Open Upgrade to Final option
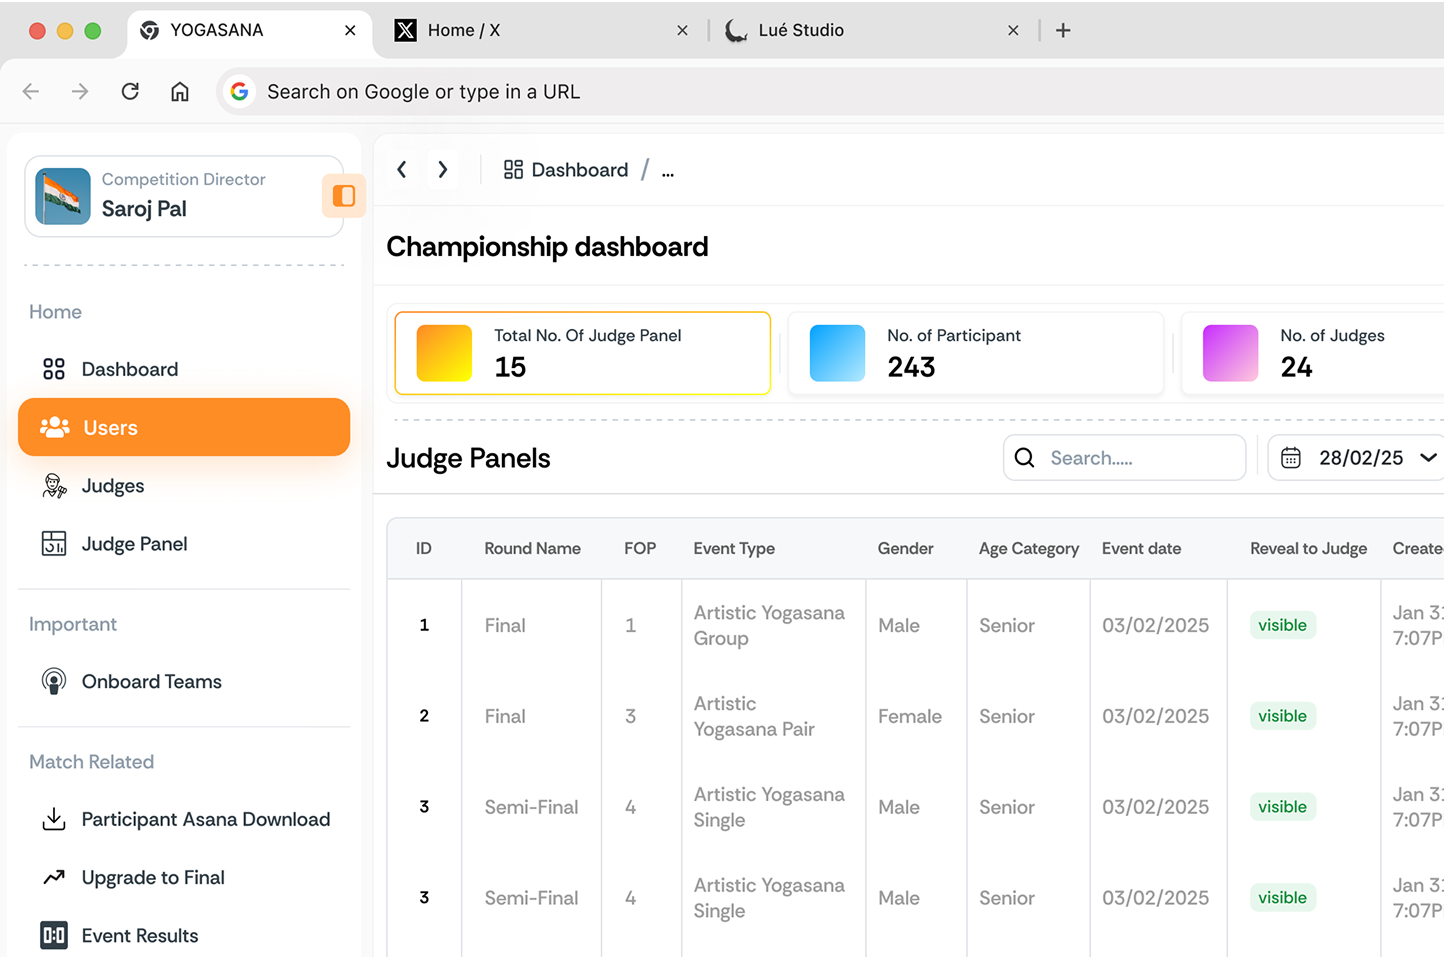 click(152, 878)
